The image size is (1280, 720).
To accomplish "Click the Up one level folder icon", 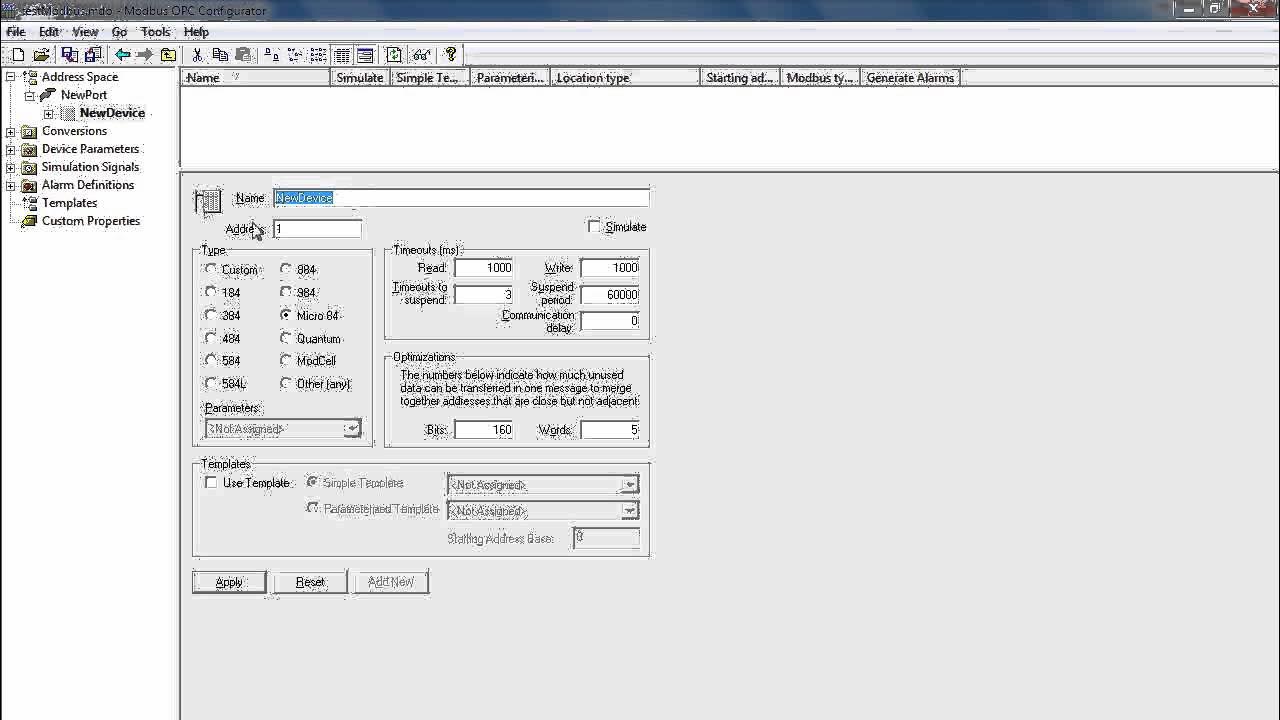I will [168, 55].
